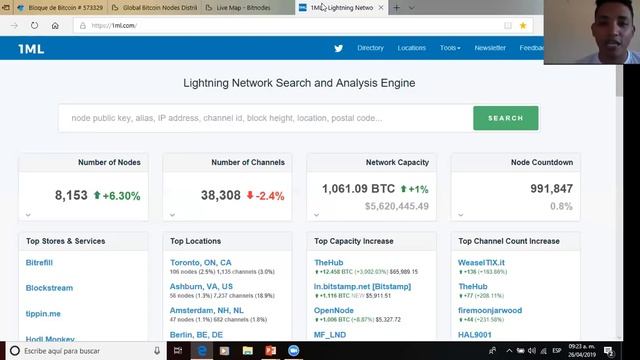Click the Windows Cortana search circle icon

click(x=15, y=351)
